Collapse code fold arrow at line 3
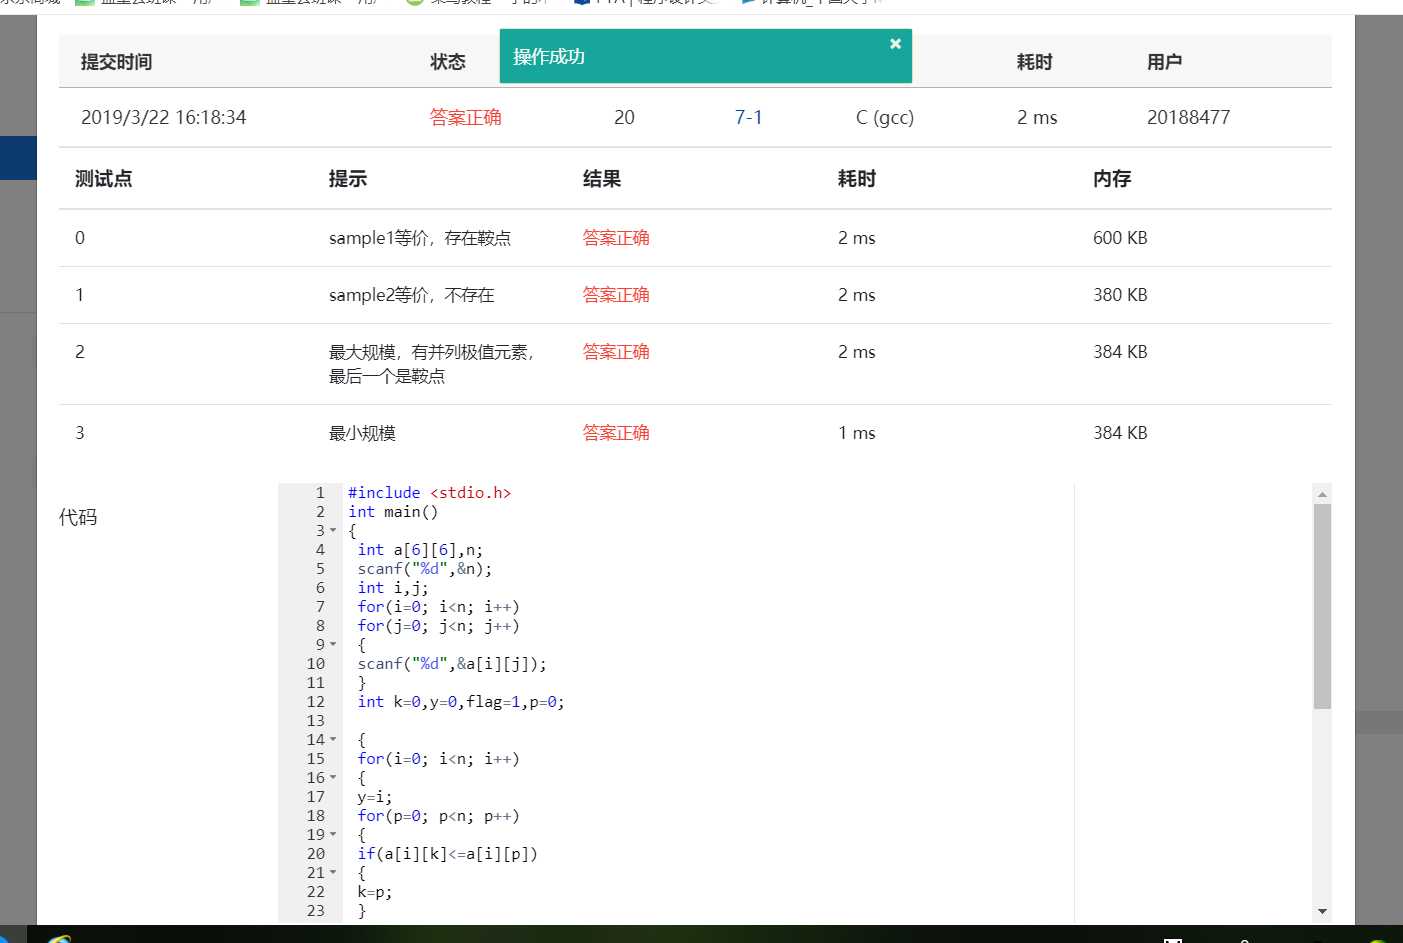Viewport: 1403px width, 943px height. coord(333,531)
